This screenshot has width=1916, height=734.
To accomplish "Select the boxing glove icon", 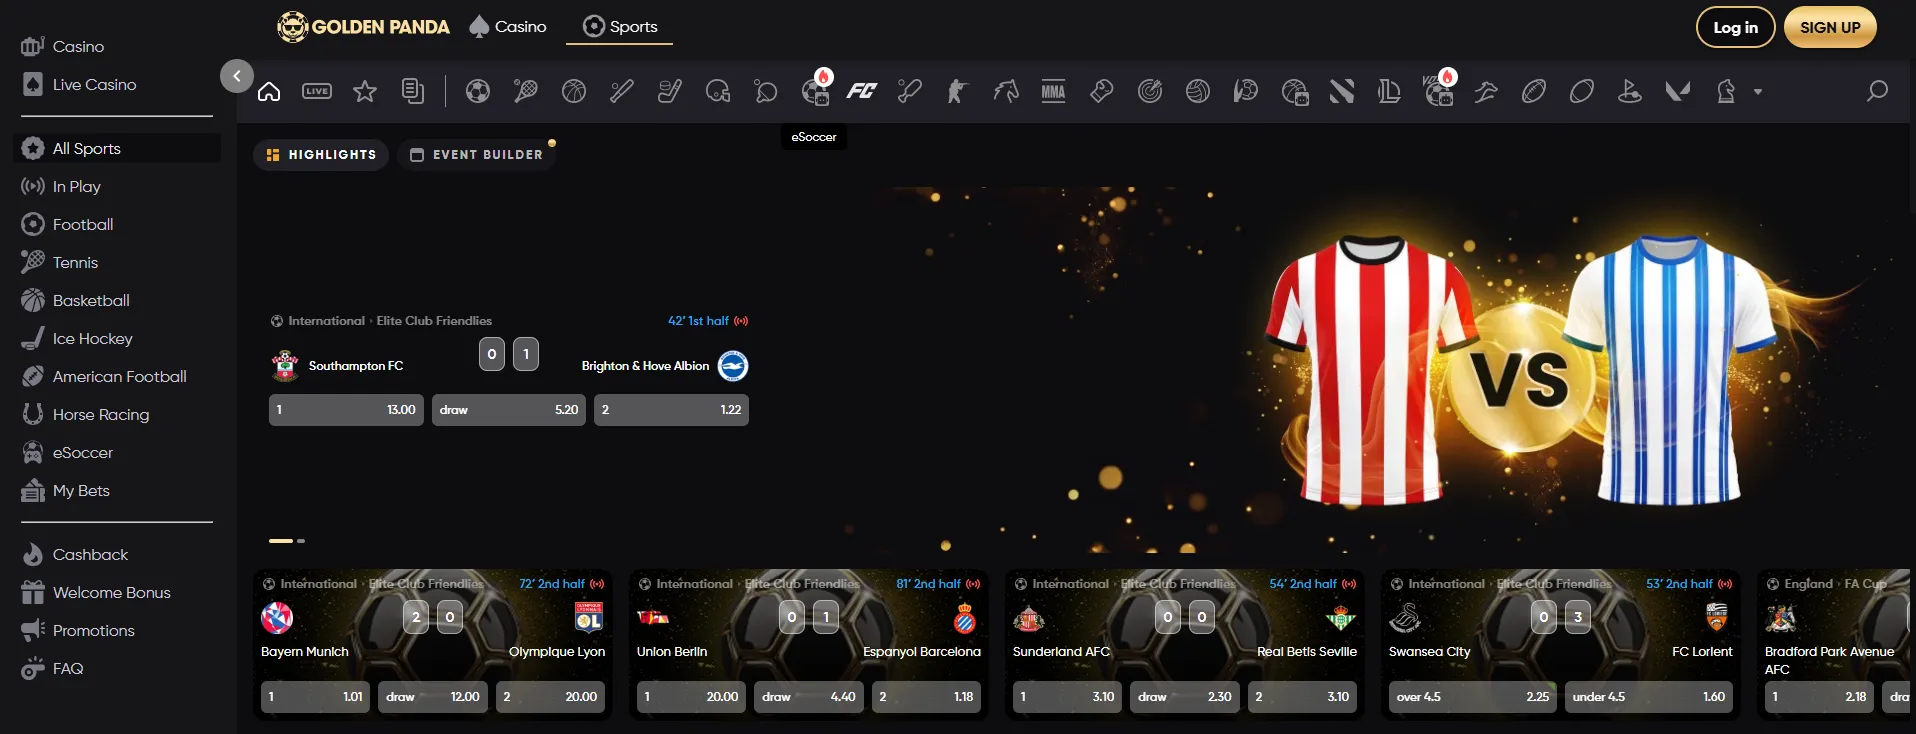I will click(1102, 92).
